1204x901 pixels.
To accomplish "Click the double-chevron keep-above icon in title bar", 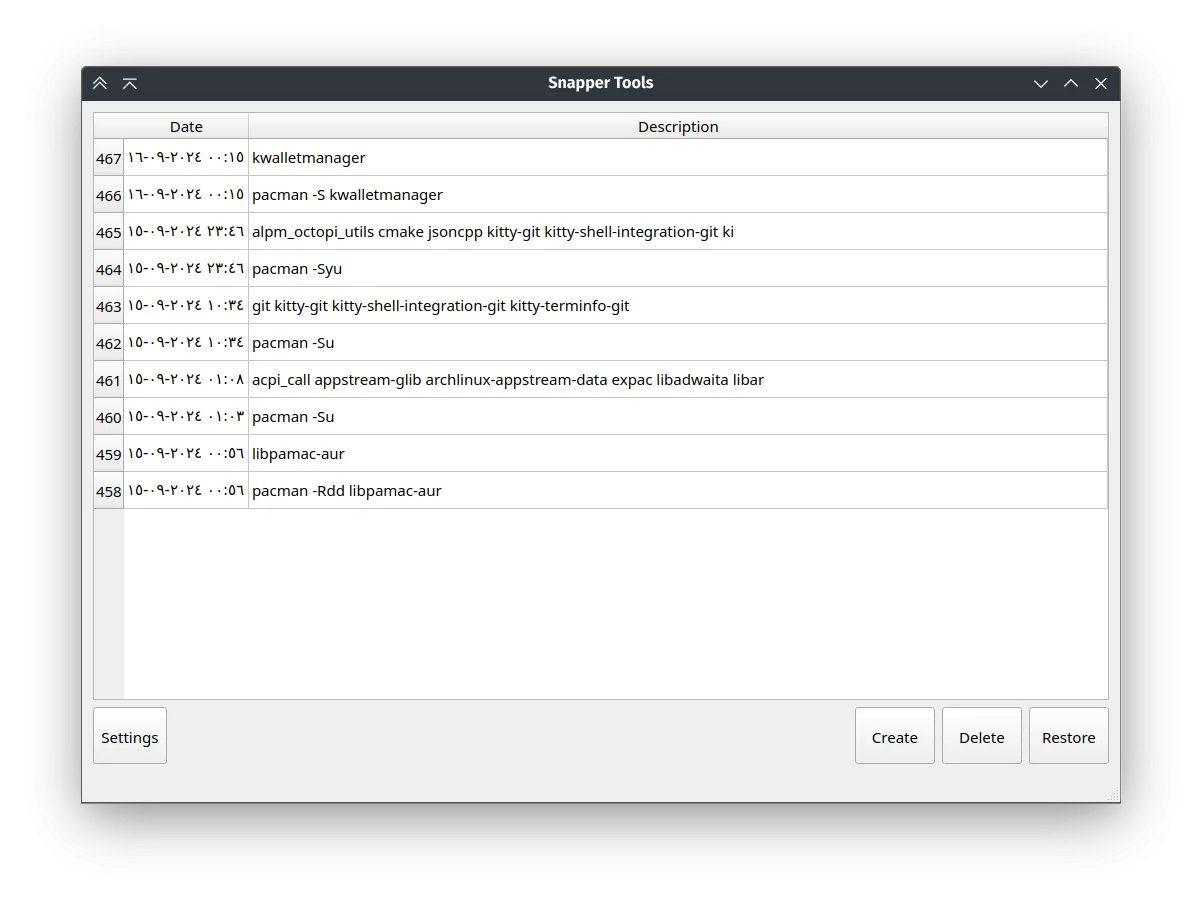I will pos(100,84).
